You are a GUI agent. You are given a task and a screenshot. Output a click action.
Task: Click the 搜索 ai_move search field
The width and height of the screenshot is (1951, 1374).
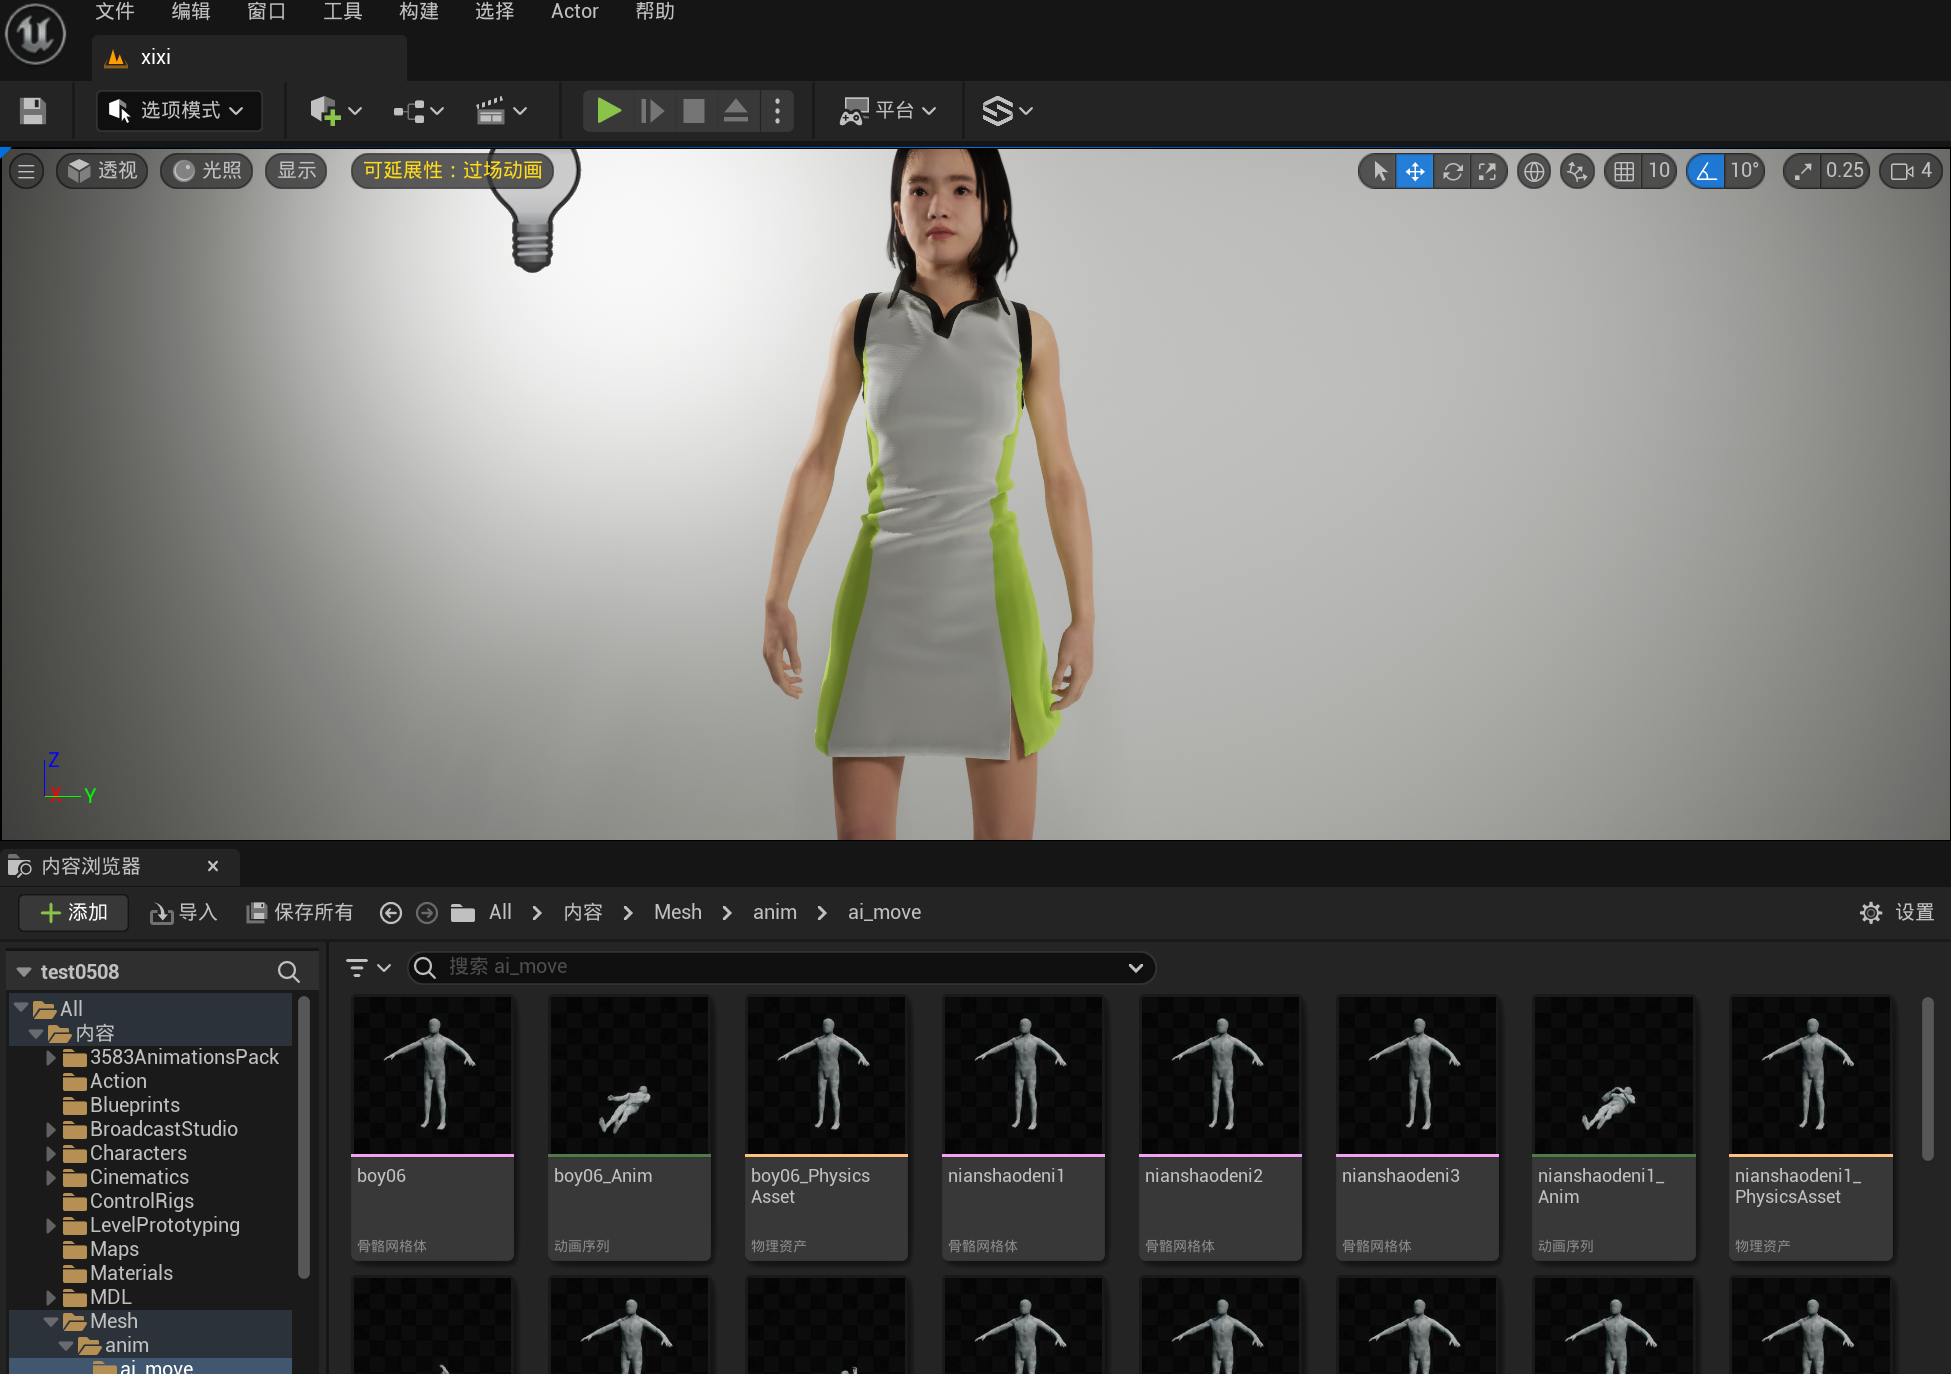(x=780, y=967)
